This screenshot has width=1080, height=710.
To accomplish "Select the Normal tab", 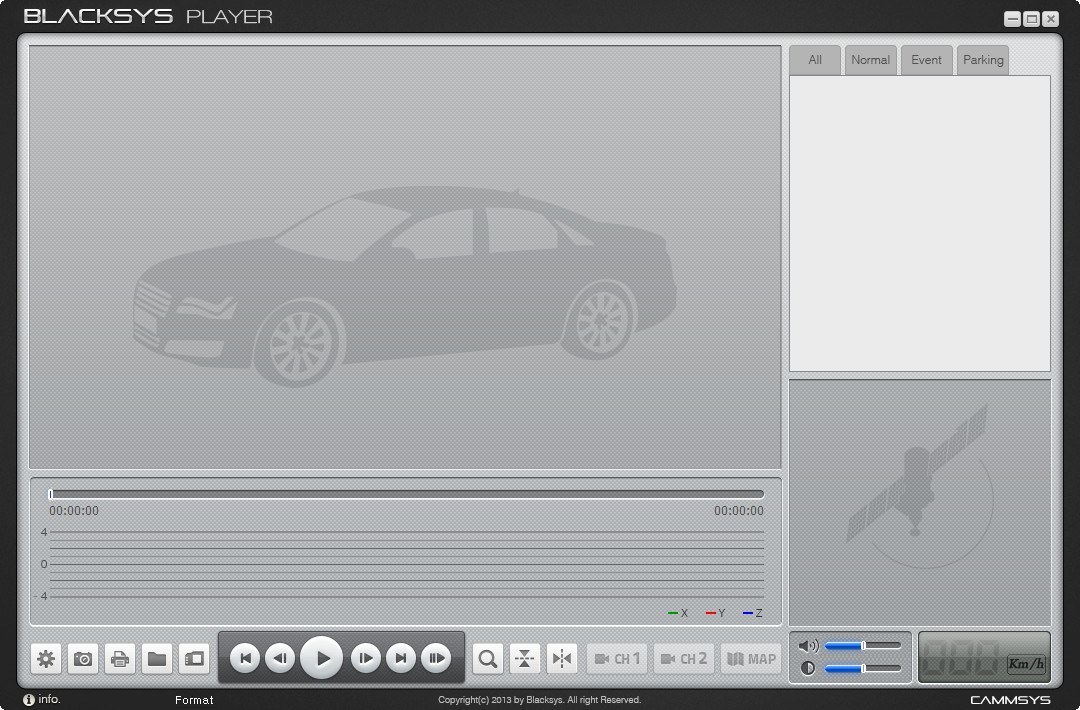I will (871, 60).
